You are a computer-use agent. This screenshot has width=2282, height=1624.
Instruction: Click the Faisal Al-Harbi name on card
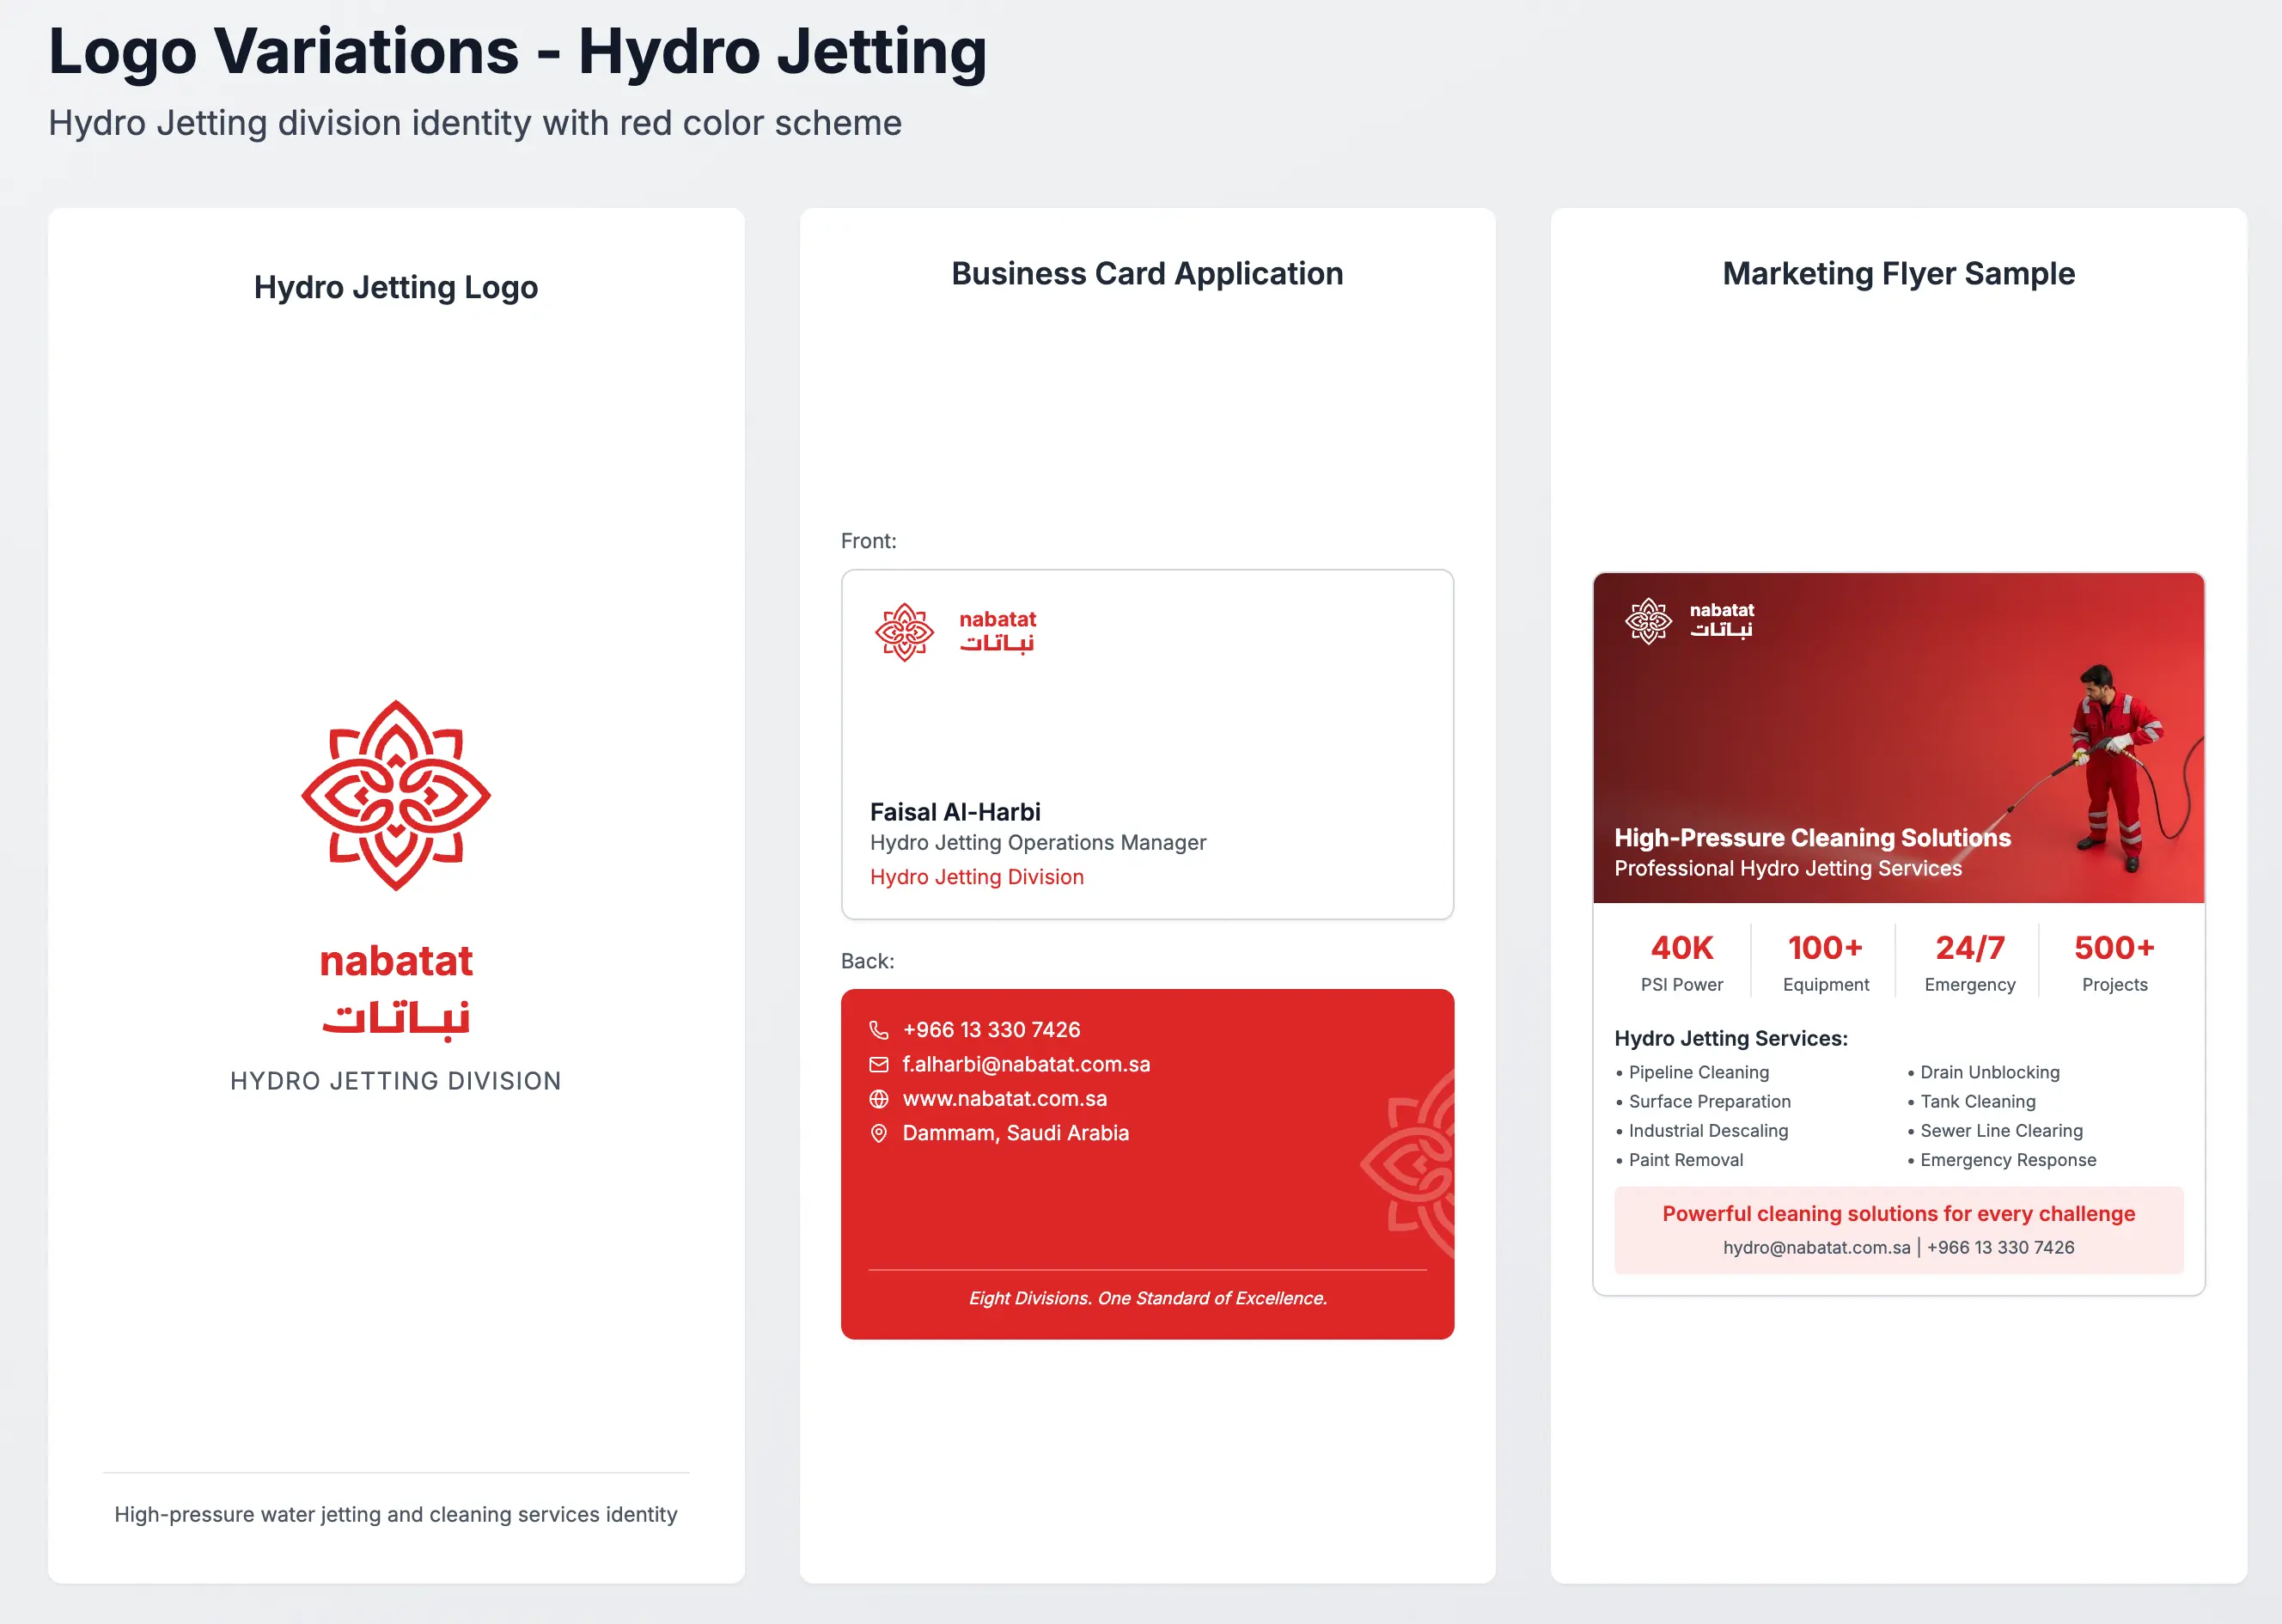click(955, 812)
